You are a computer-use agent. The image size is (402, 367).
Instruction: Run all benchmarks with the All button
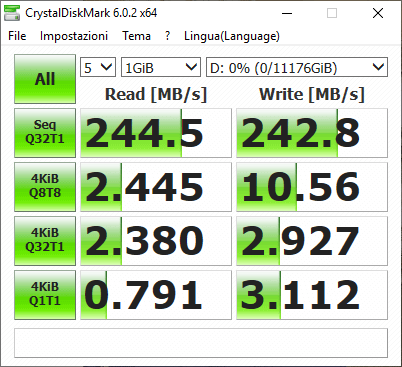point(45,79)
